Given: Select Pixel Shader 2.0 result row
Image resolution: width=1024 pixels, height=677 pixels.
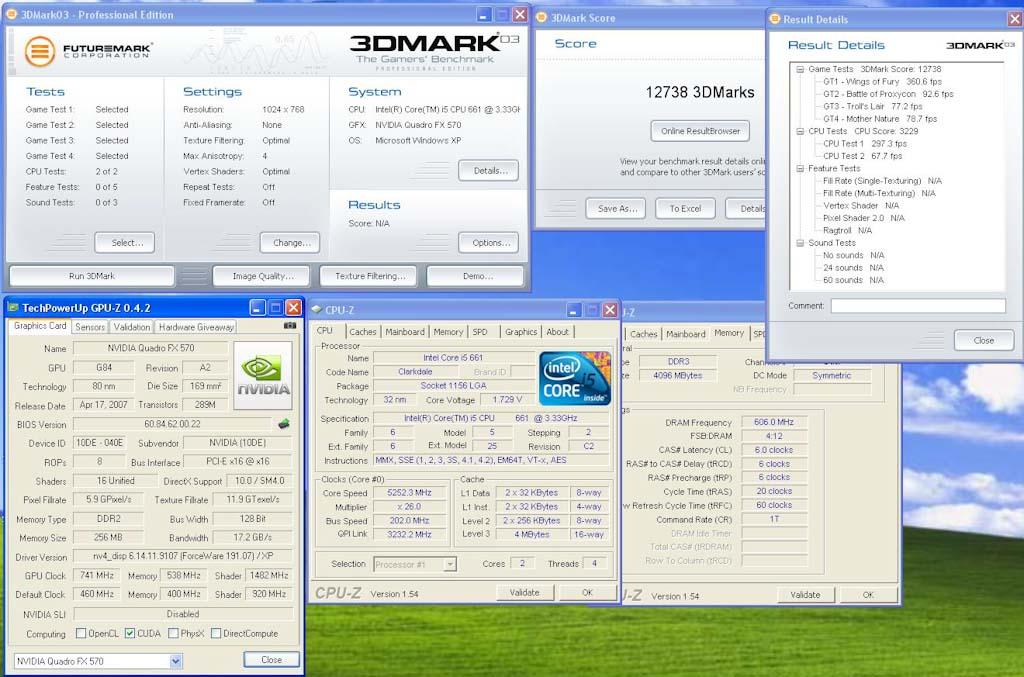Looking at the screenshot, I should pos(863,218).
